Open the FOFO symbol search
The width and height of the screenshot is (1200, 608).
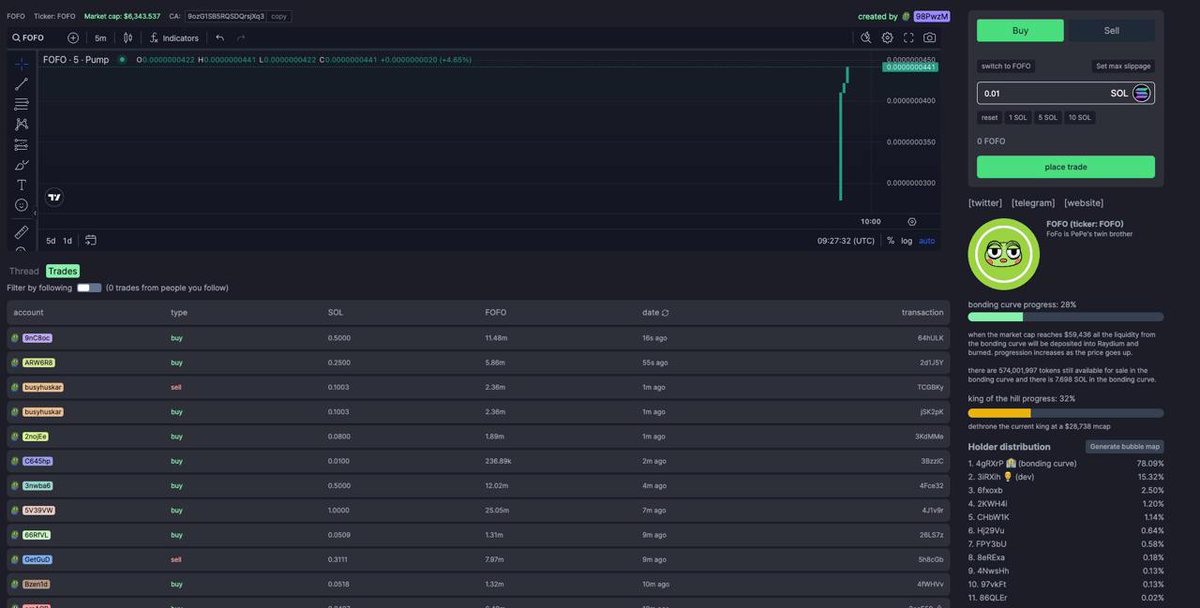(x=29, y=38)
